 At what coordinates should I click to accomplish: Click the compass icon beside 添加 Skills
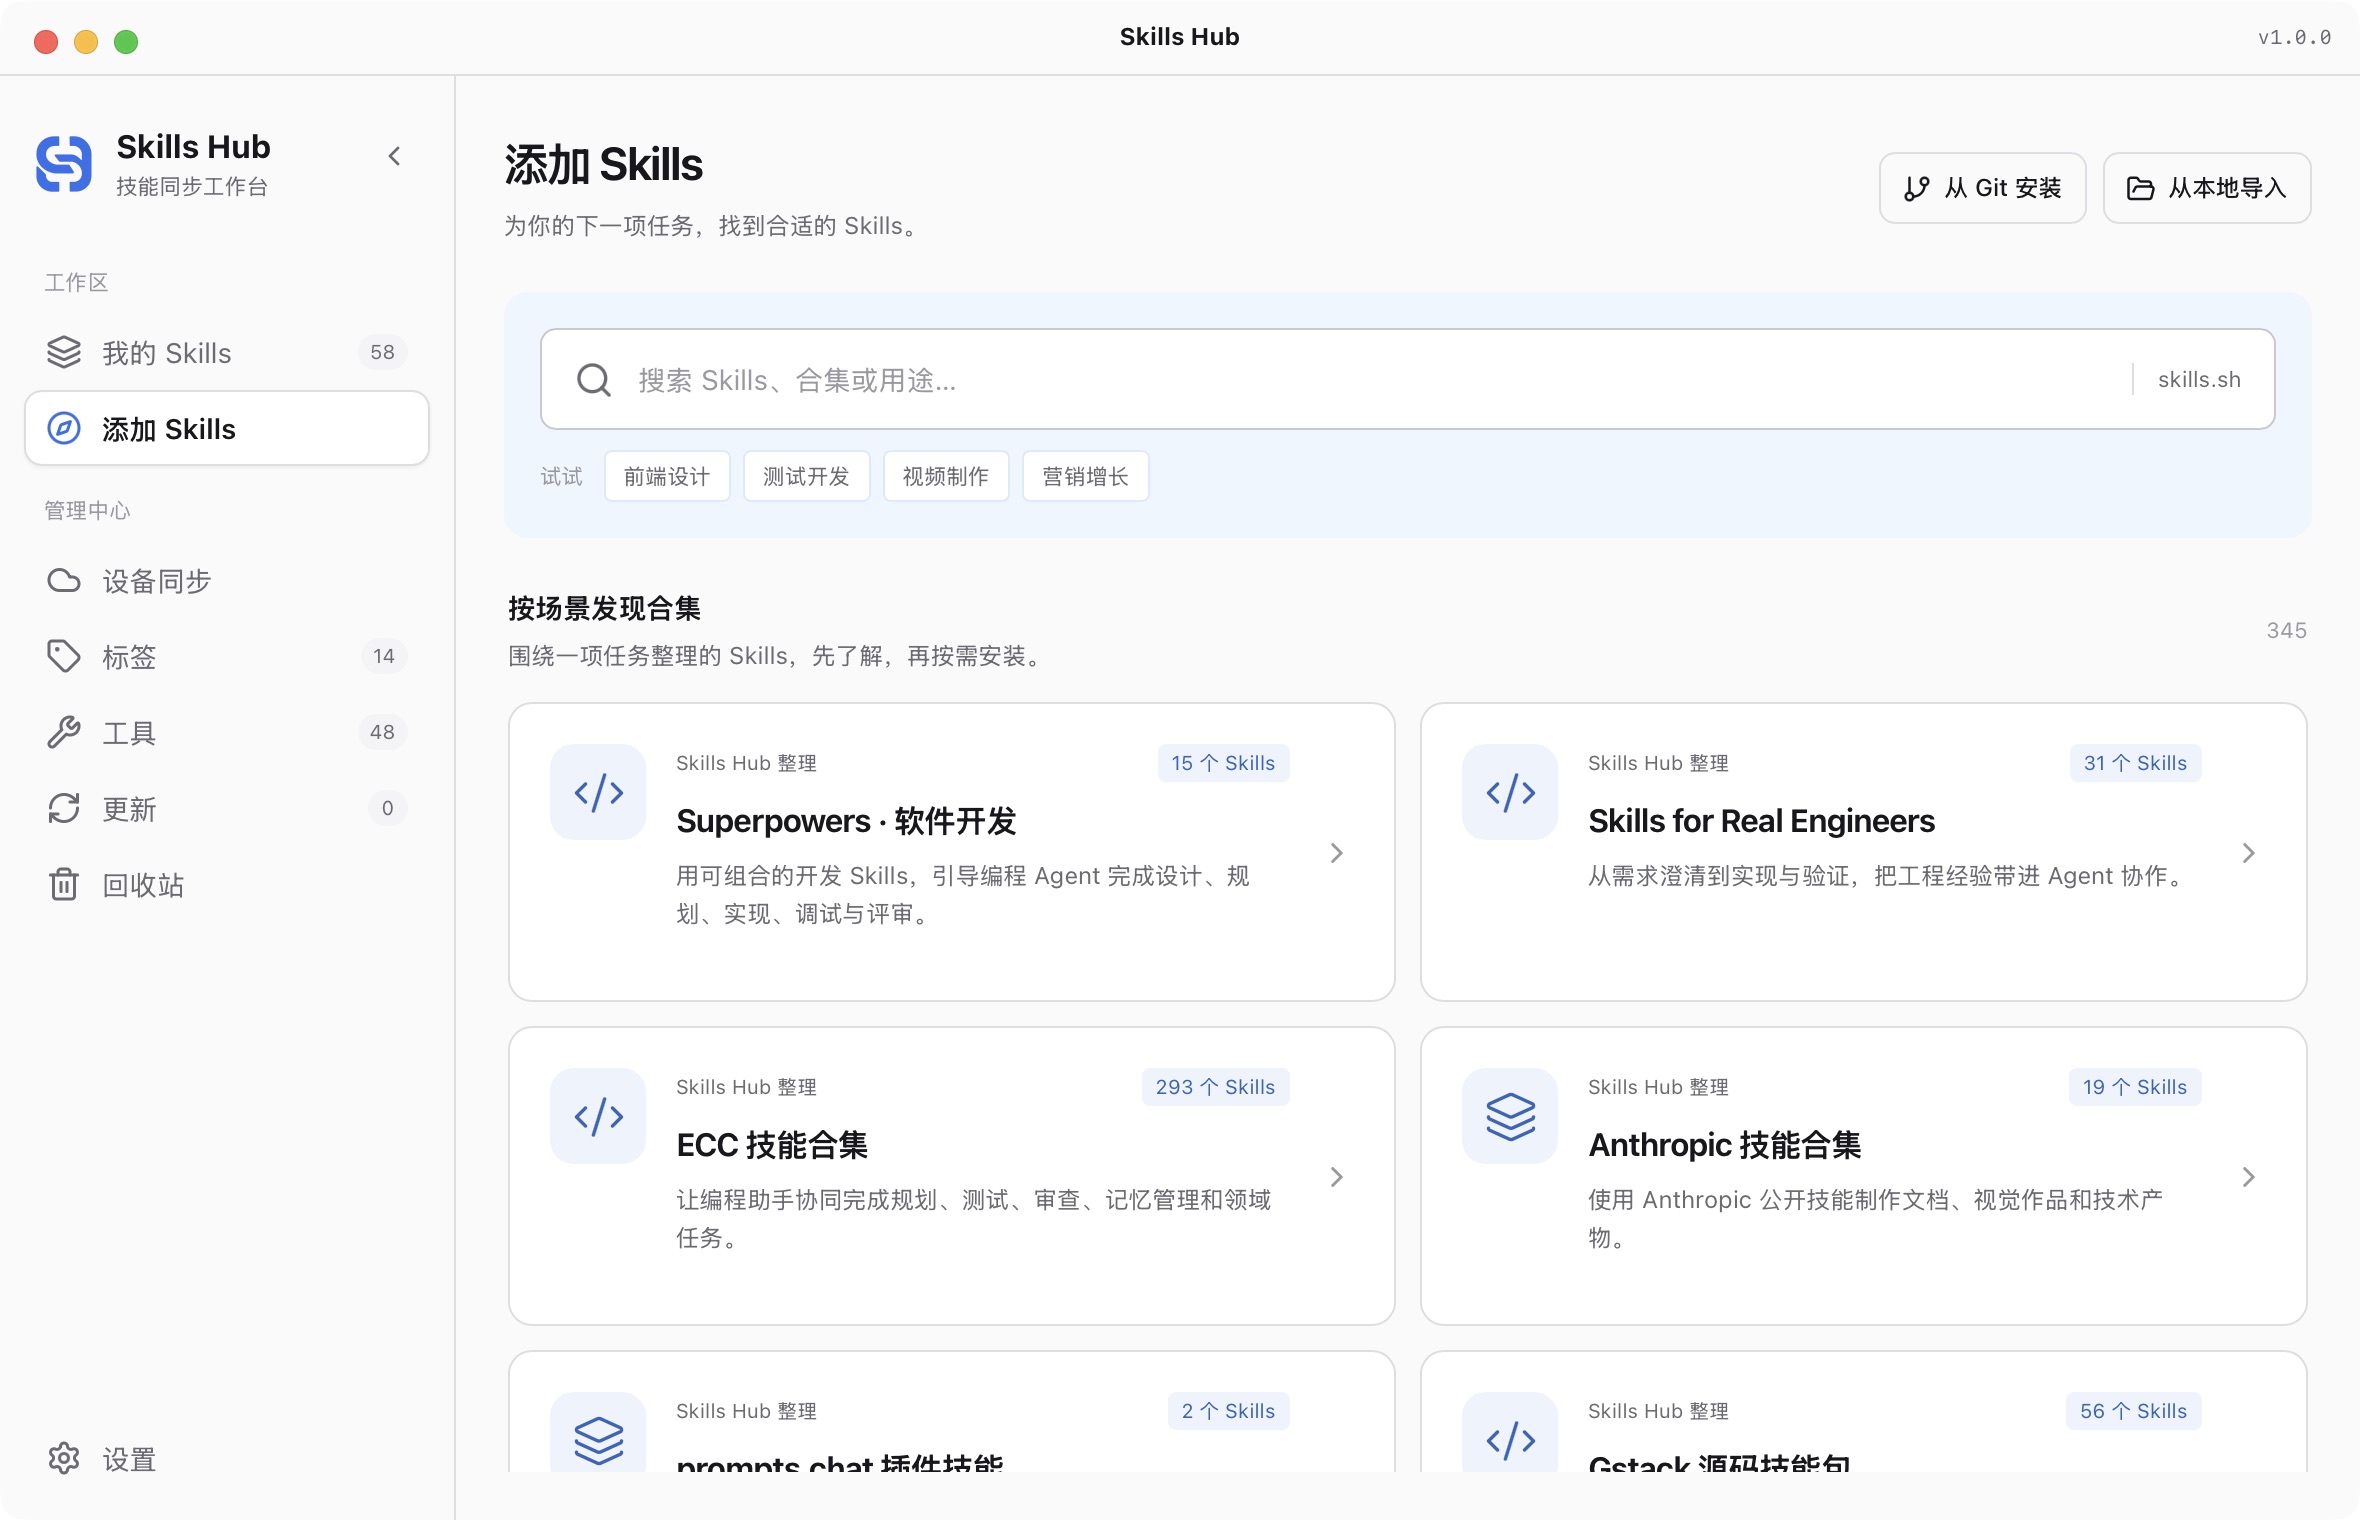[64, 428]
